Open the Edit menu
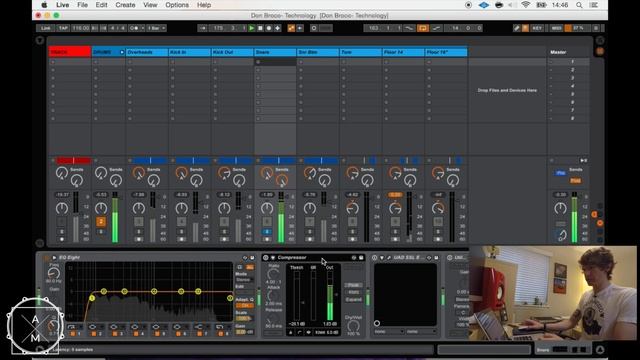 101,5
